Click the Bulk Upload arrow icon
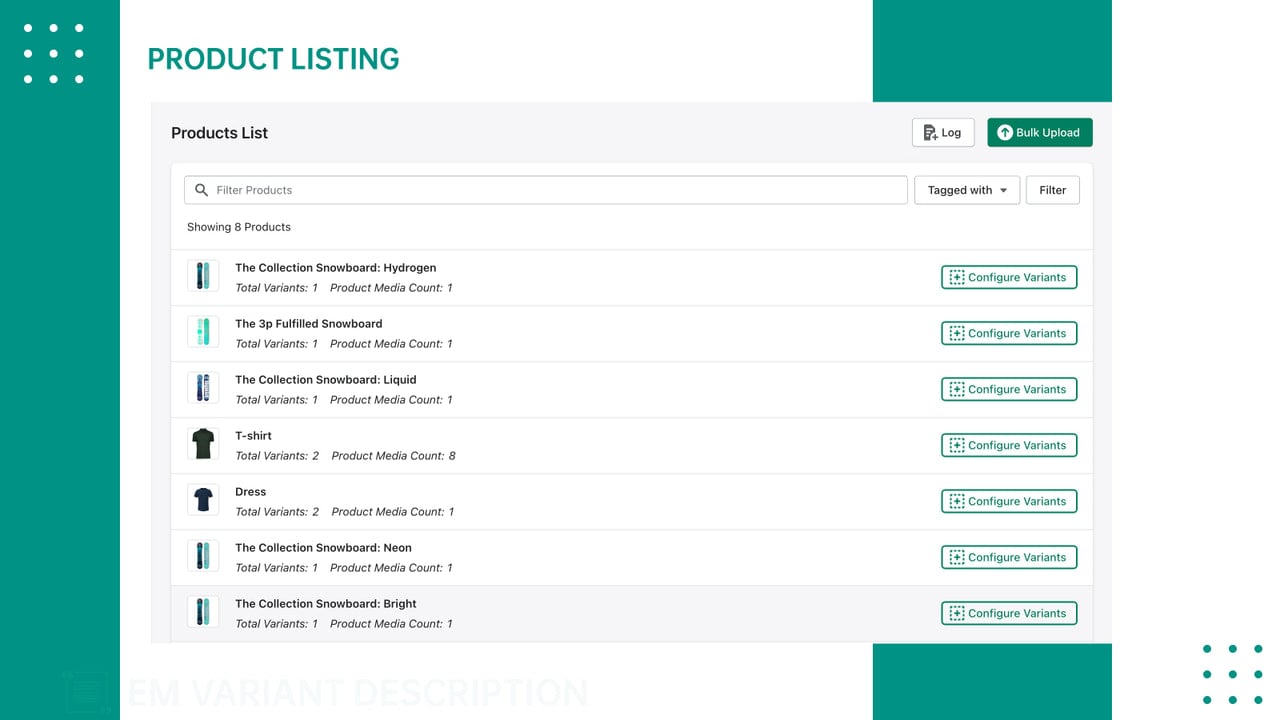This screenshot has height=720, width=1280. pyautogui.click(x=1005, y=133)
